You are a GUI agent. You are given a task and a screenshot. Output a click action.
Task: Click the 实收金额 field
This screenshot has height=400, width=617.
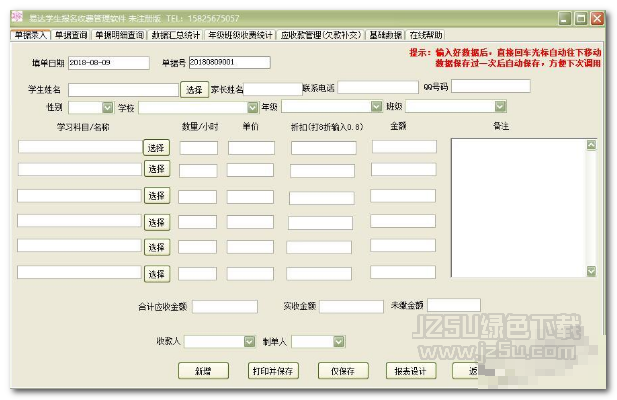[x=351, y=306]
